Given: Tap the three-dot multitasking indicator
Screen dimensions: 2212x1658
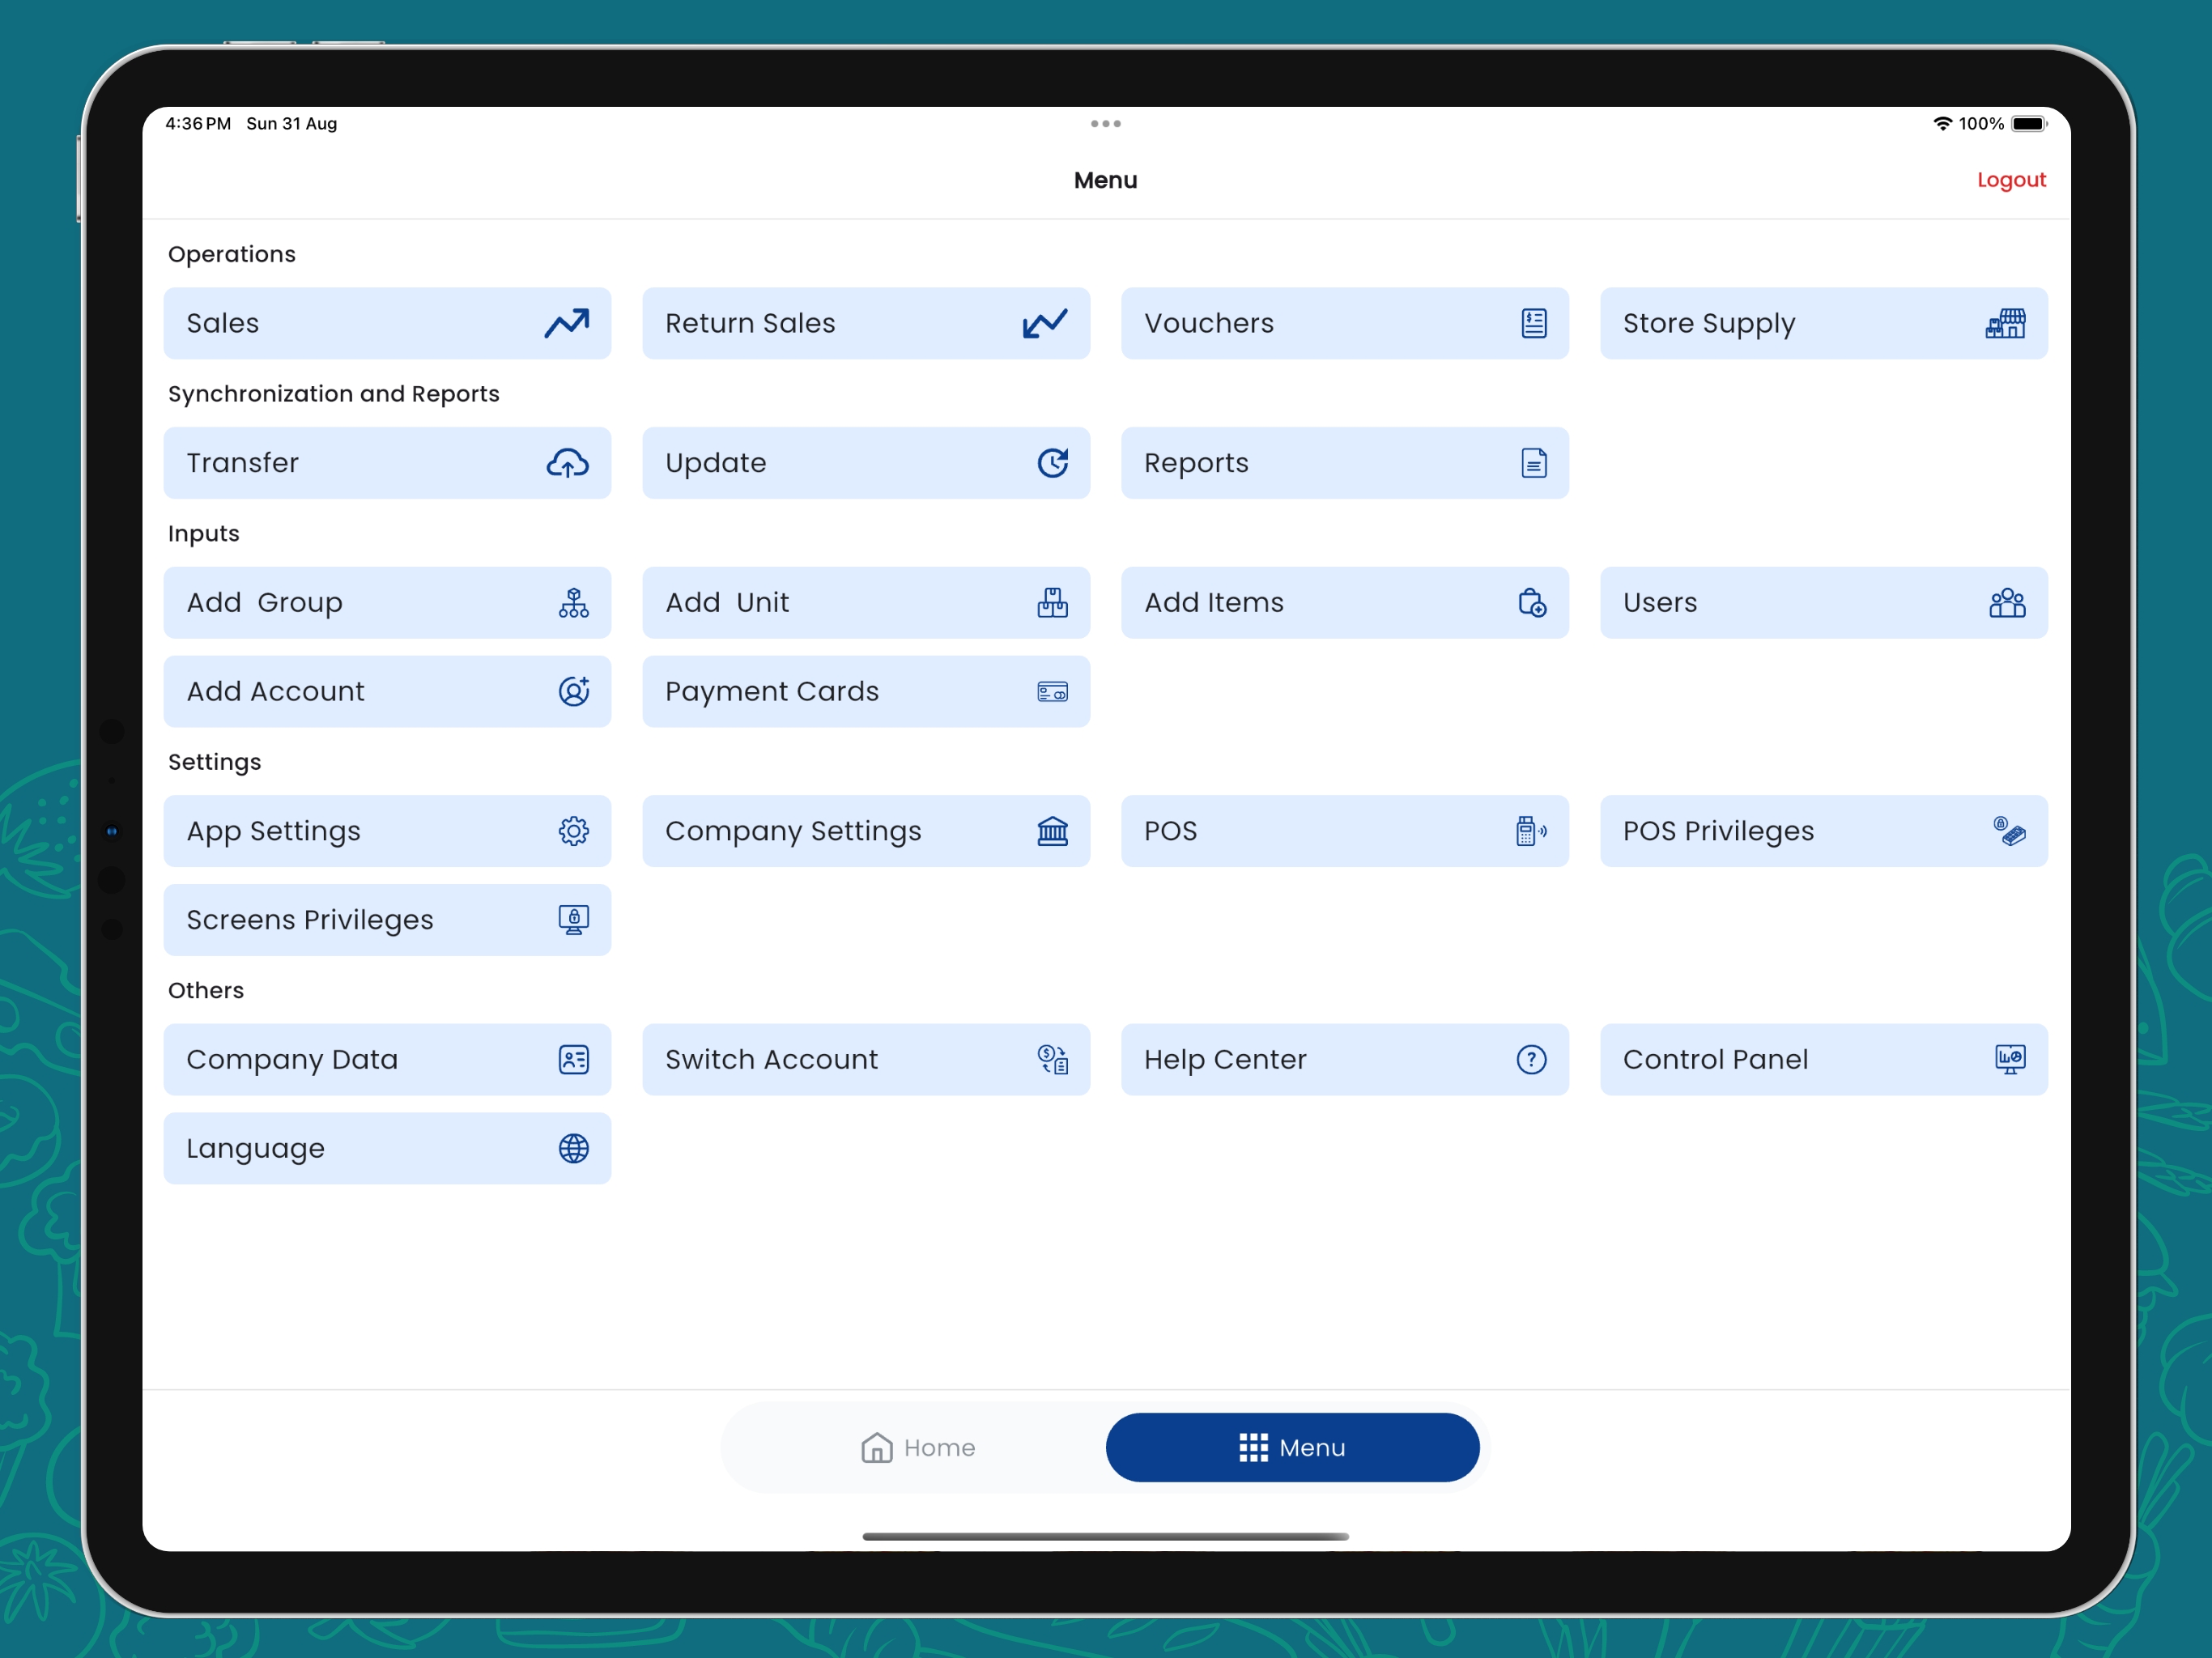Looking at the screenshot, I should coord(1105,123).
